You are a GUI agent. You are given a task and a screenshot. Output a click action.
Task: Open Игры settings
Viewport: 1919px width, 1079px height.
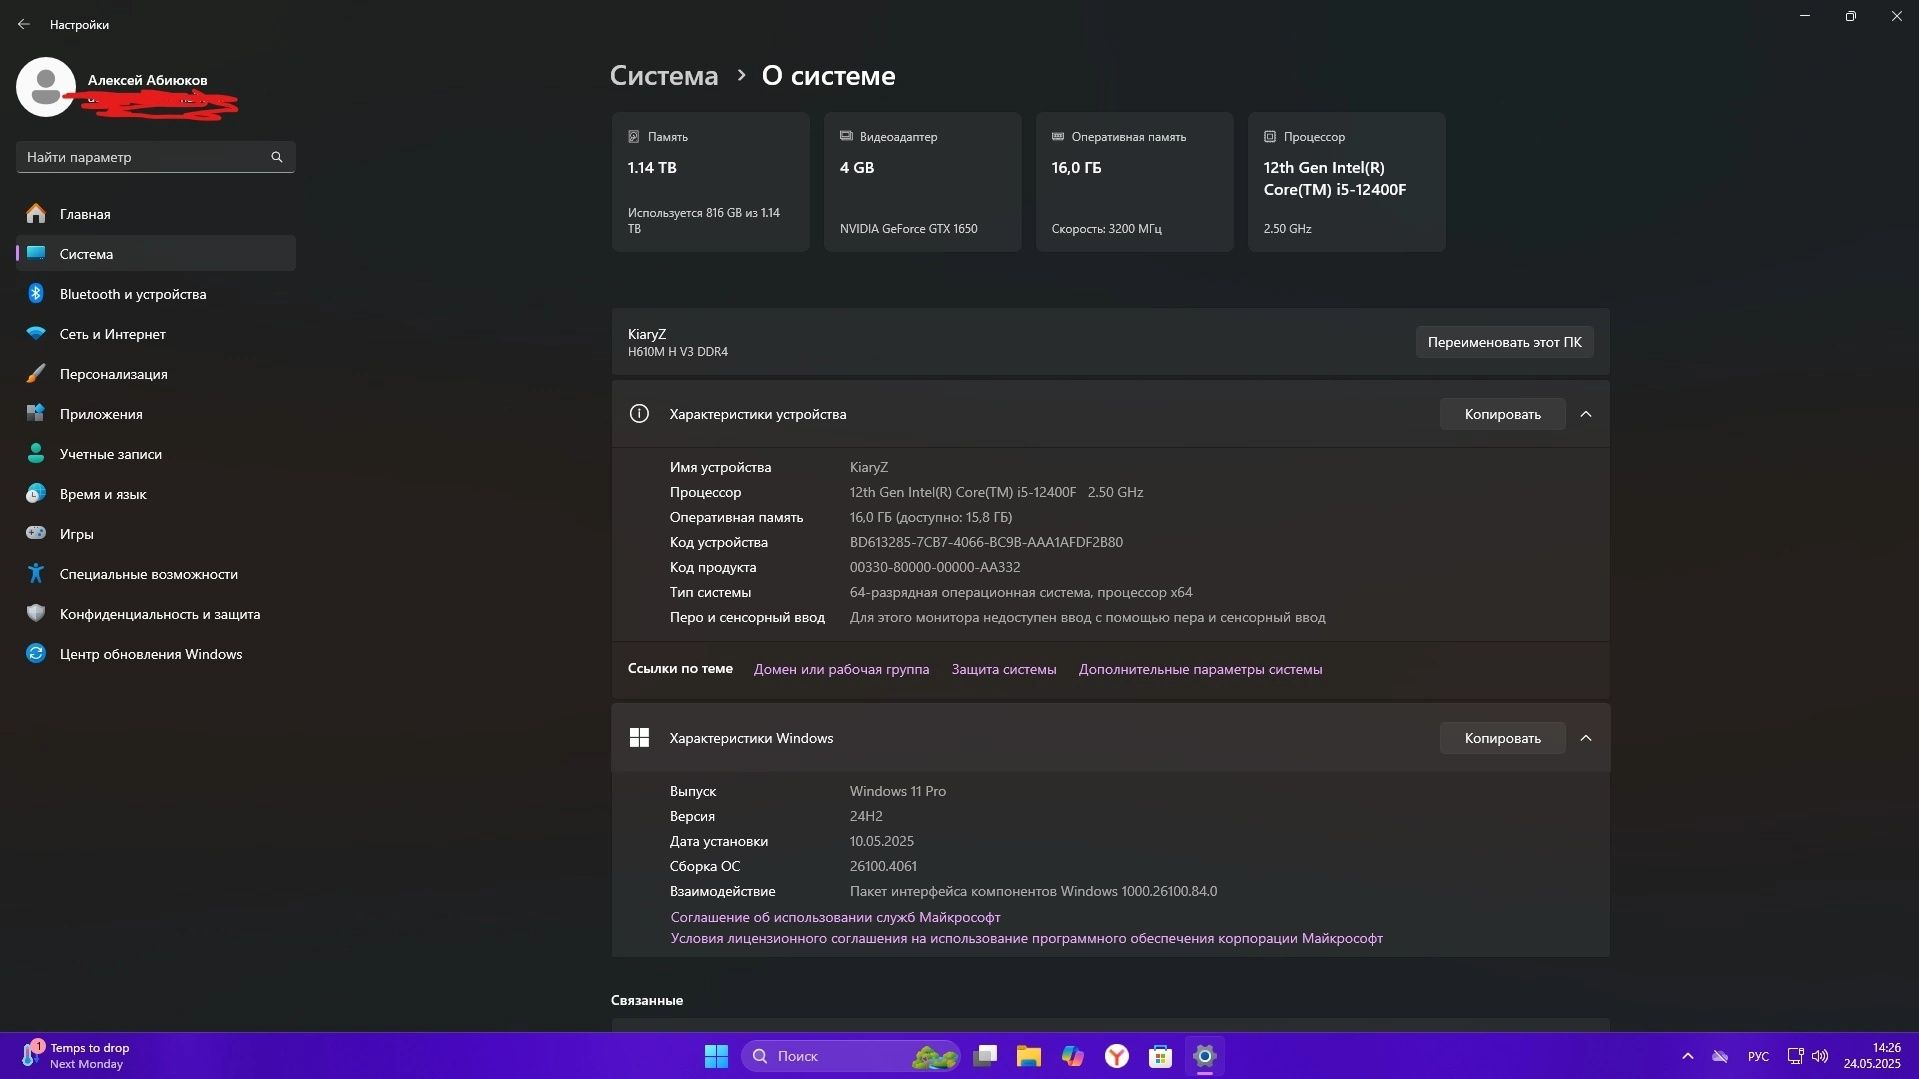155,534
